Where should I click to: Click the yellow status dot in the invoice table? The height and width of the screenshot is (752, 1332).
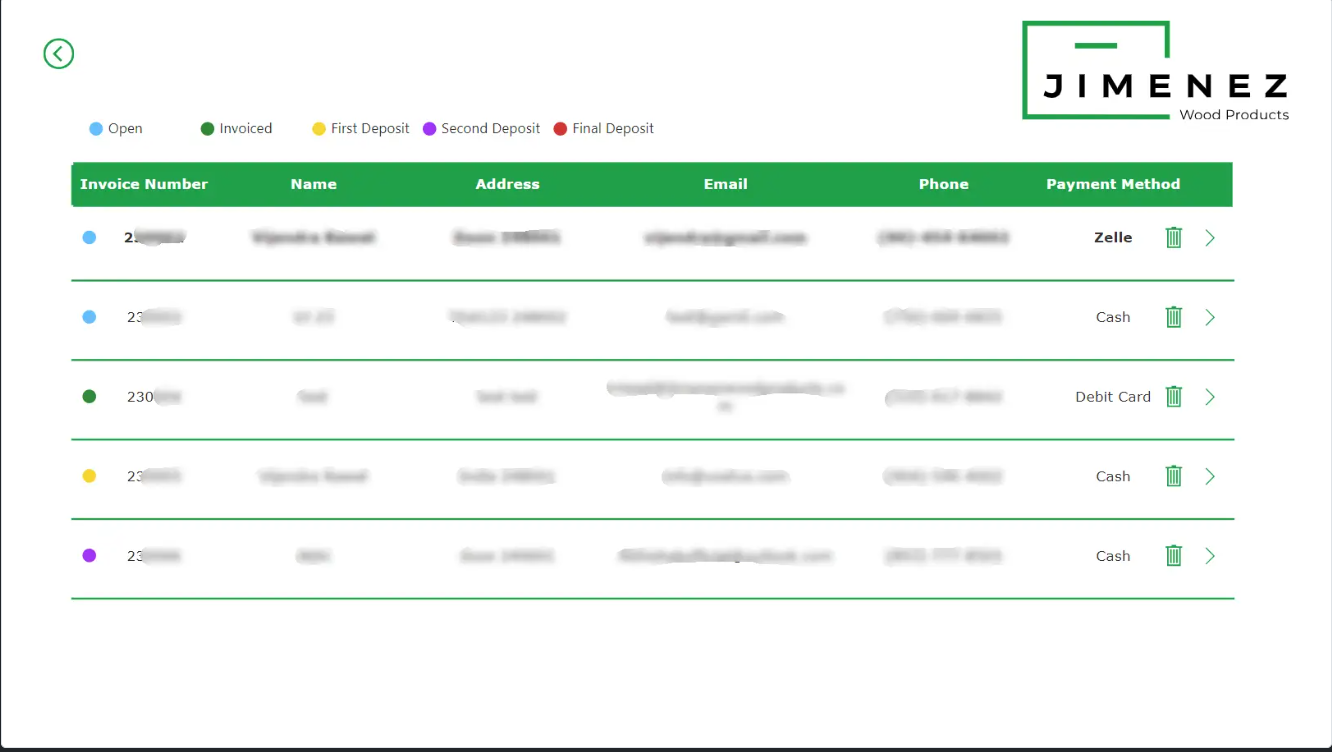click(x=89, y=476)
